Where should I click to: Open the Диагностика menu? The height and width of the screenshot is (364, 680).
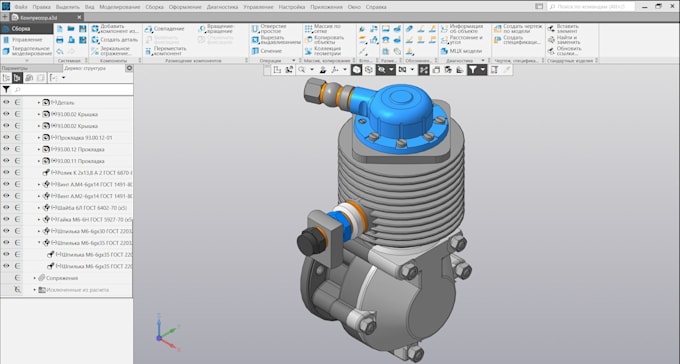[x=222, y=7]
